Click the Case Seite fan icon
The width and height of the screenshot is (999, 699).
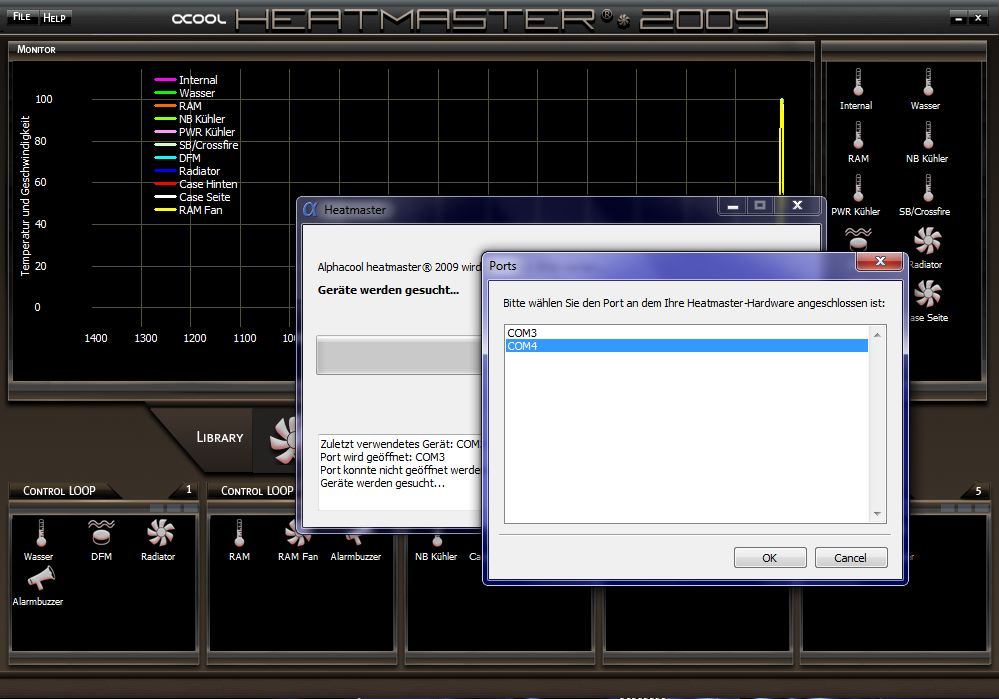pos(928,294)
